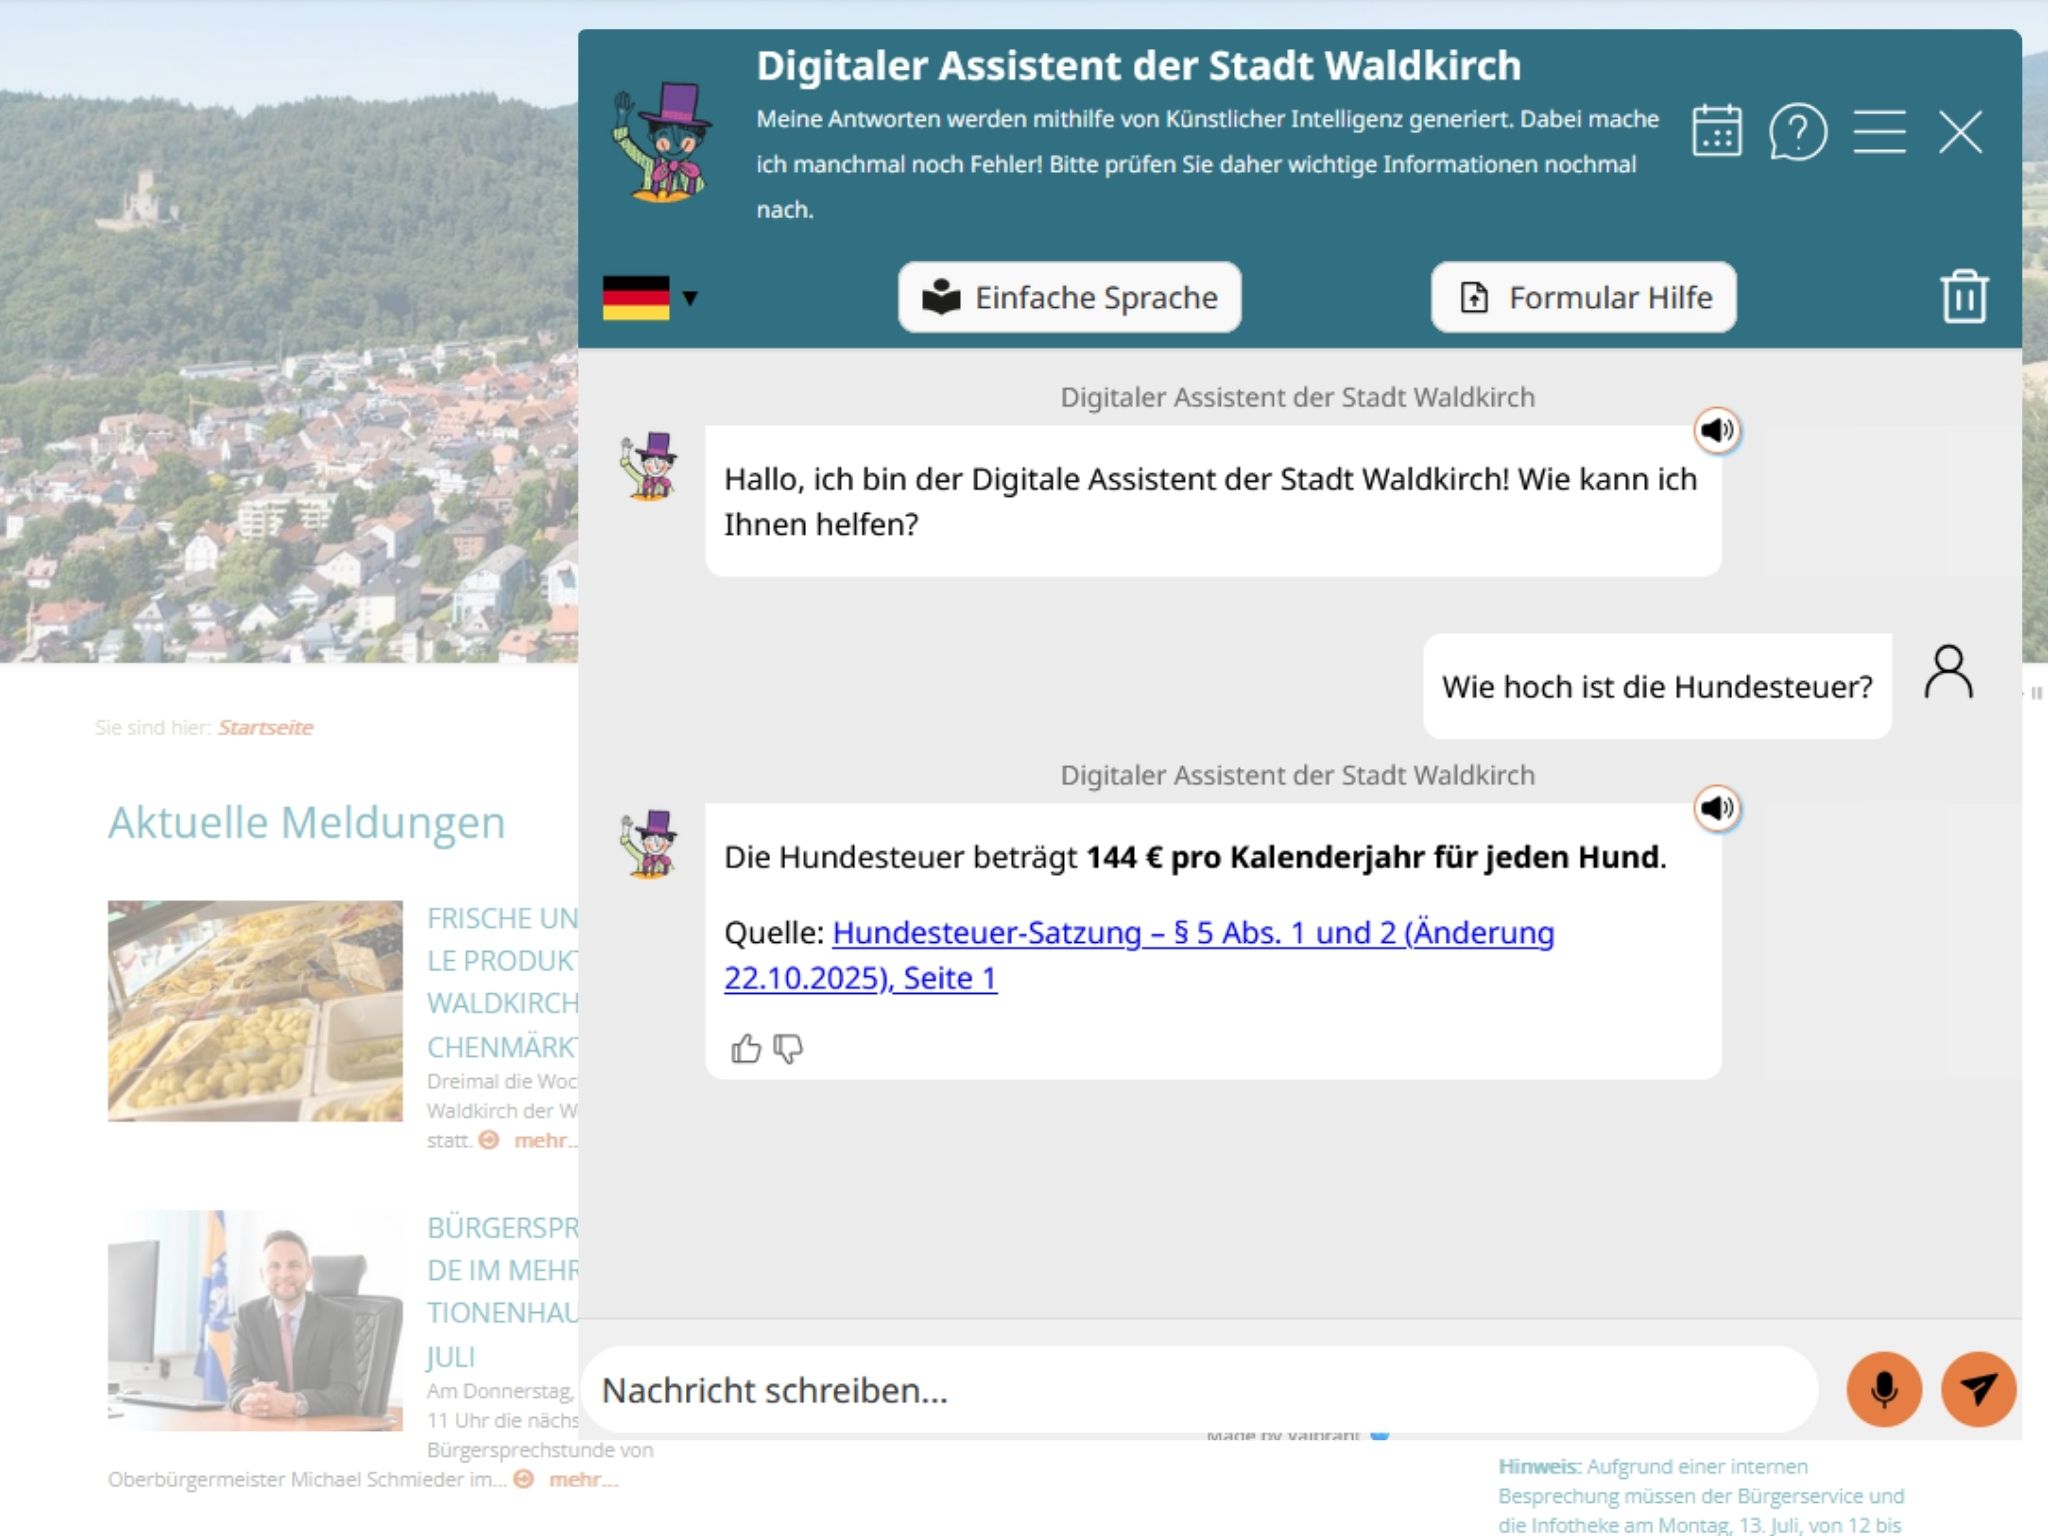Open the mayor Bürgersprechstunde thumbnail
Screen dimensions: 2048x1536
255,1320
